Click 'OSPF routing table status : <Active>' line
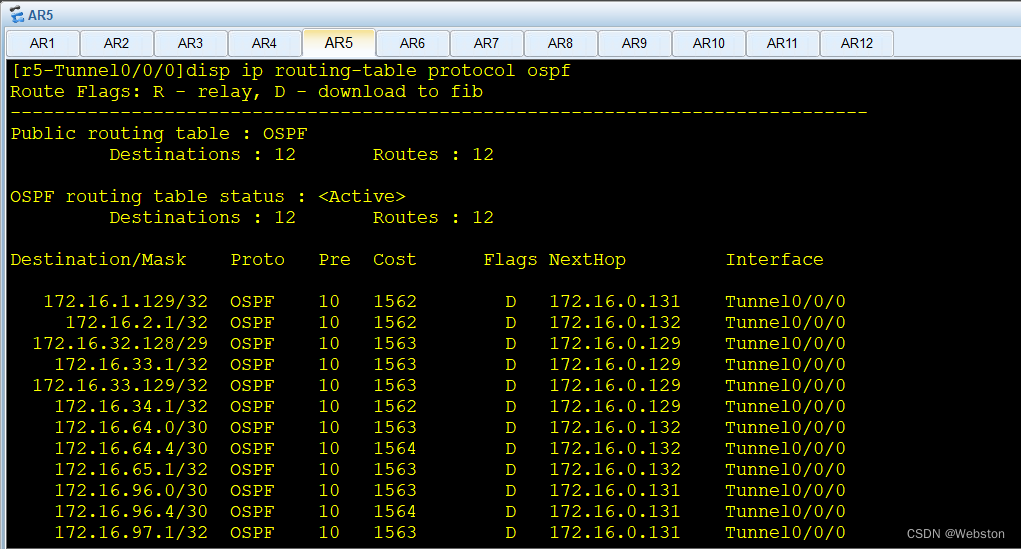The width and height of the screenshot is (1021, 549). point(208,197)
